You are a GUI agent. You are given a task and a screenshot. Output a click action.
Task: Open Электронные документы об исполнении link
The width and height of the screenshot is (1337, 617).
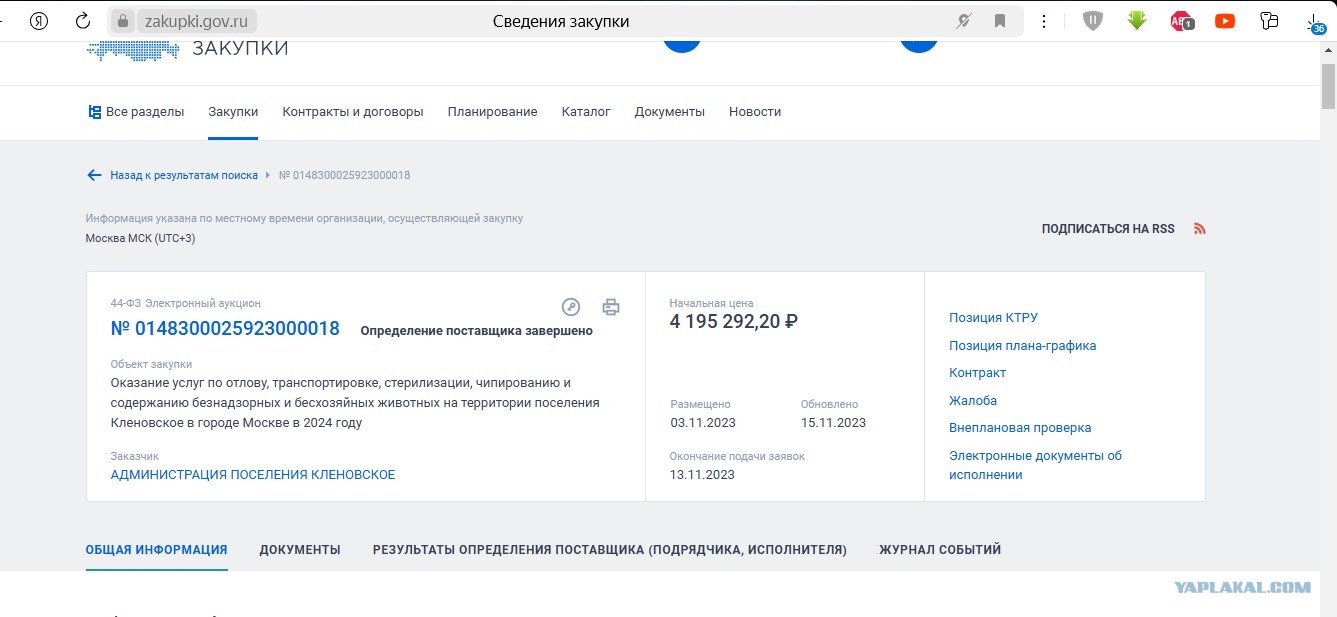pos(1035,465)
